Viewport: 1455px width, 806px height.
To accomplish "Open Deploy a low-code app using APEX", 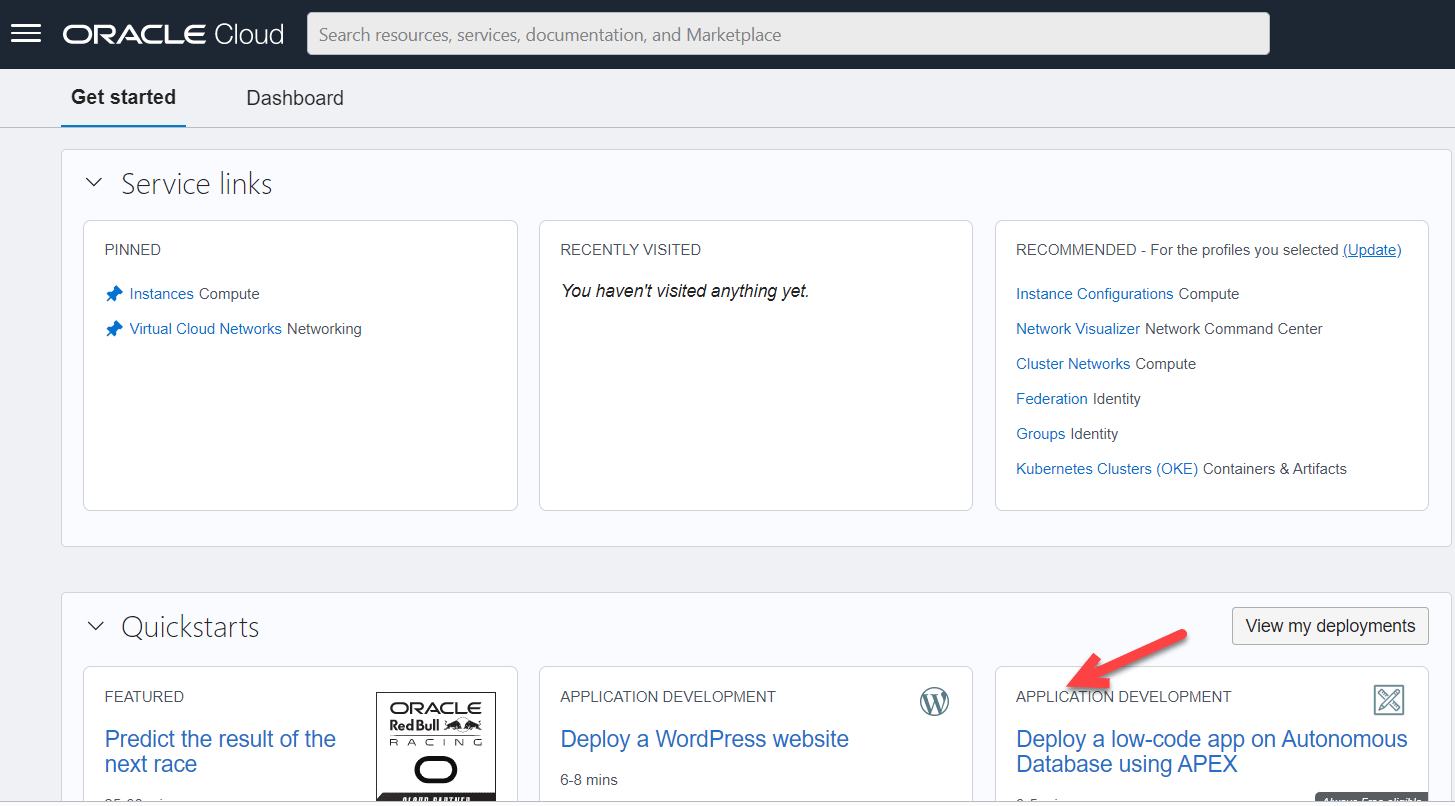I will coord(1211,751).
